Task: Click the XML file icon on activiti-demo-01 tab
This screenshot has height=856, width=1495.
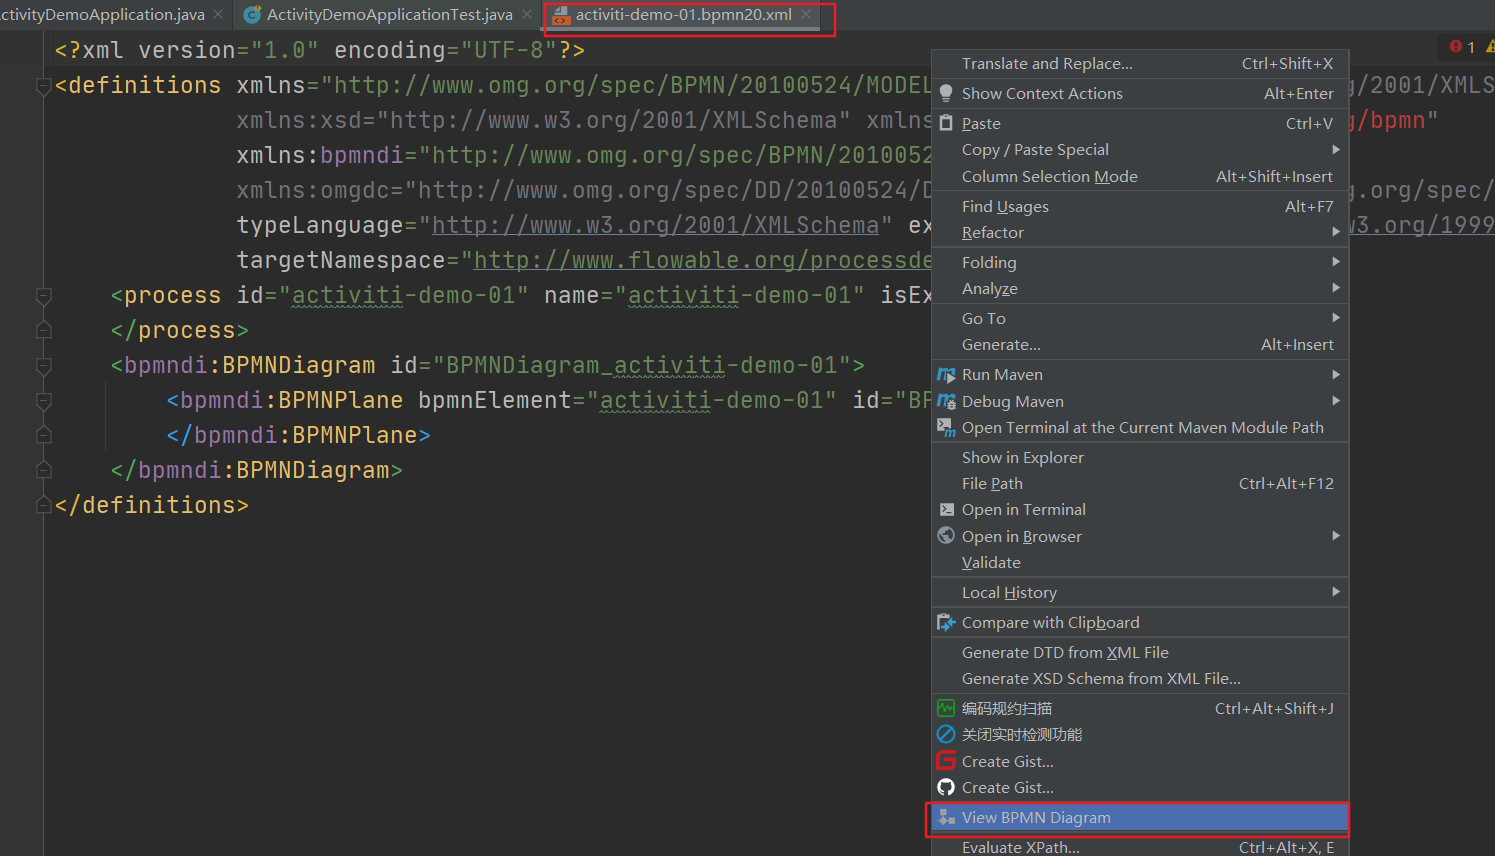Action: click(x=561, y=14)
